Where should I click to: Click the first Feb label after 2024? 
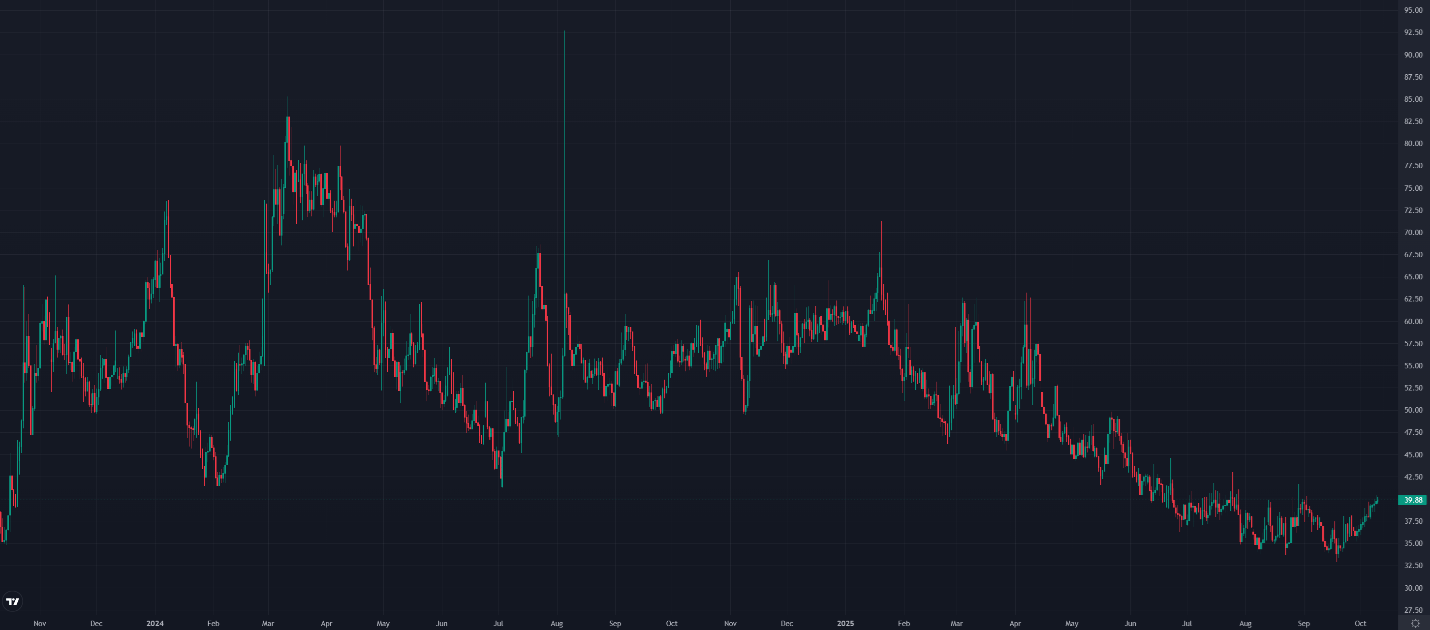pos(213,623)
